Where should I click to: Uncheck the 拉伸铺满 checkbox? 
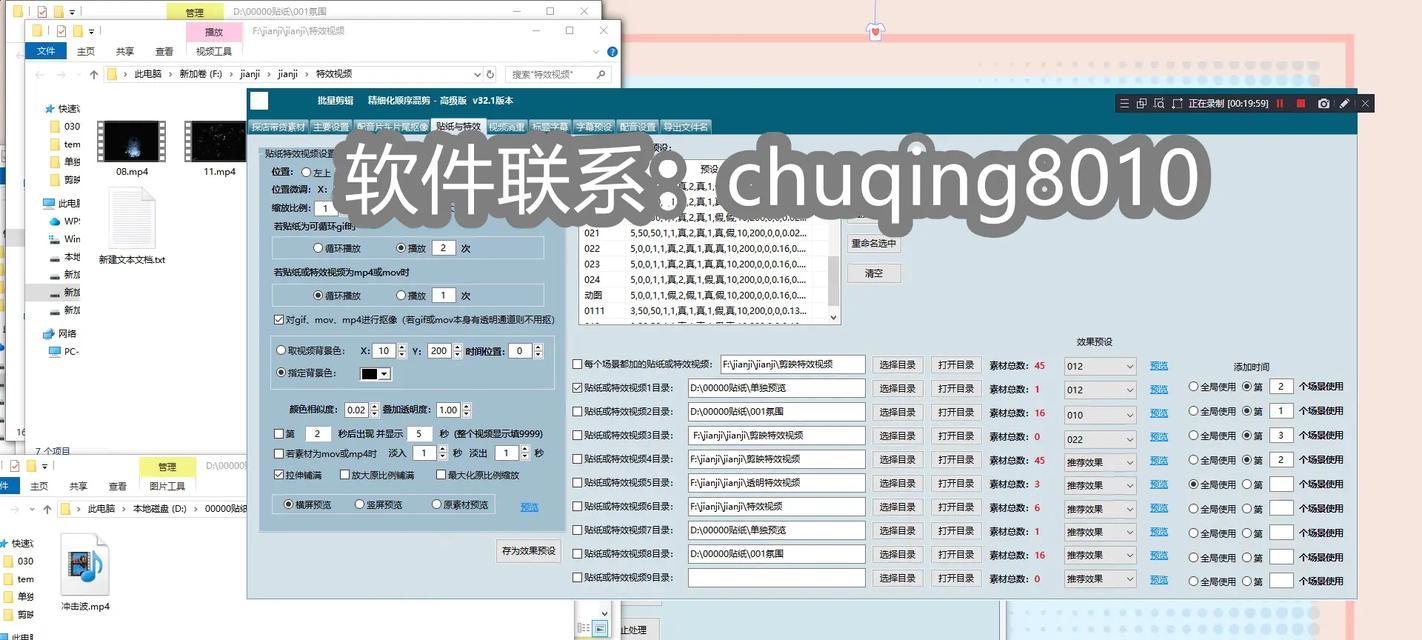click(x=279, y=475)
